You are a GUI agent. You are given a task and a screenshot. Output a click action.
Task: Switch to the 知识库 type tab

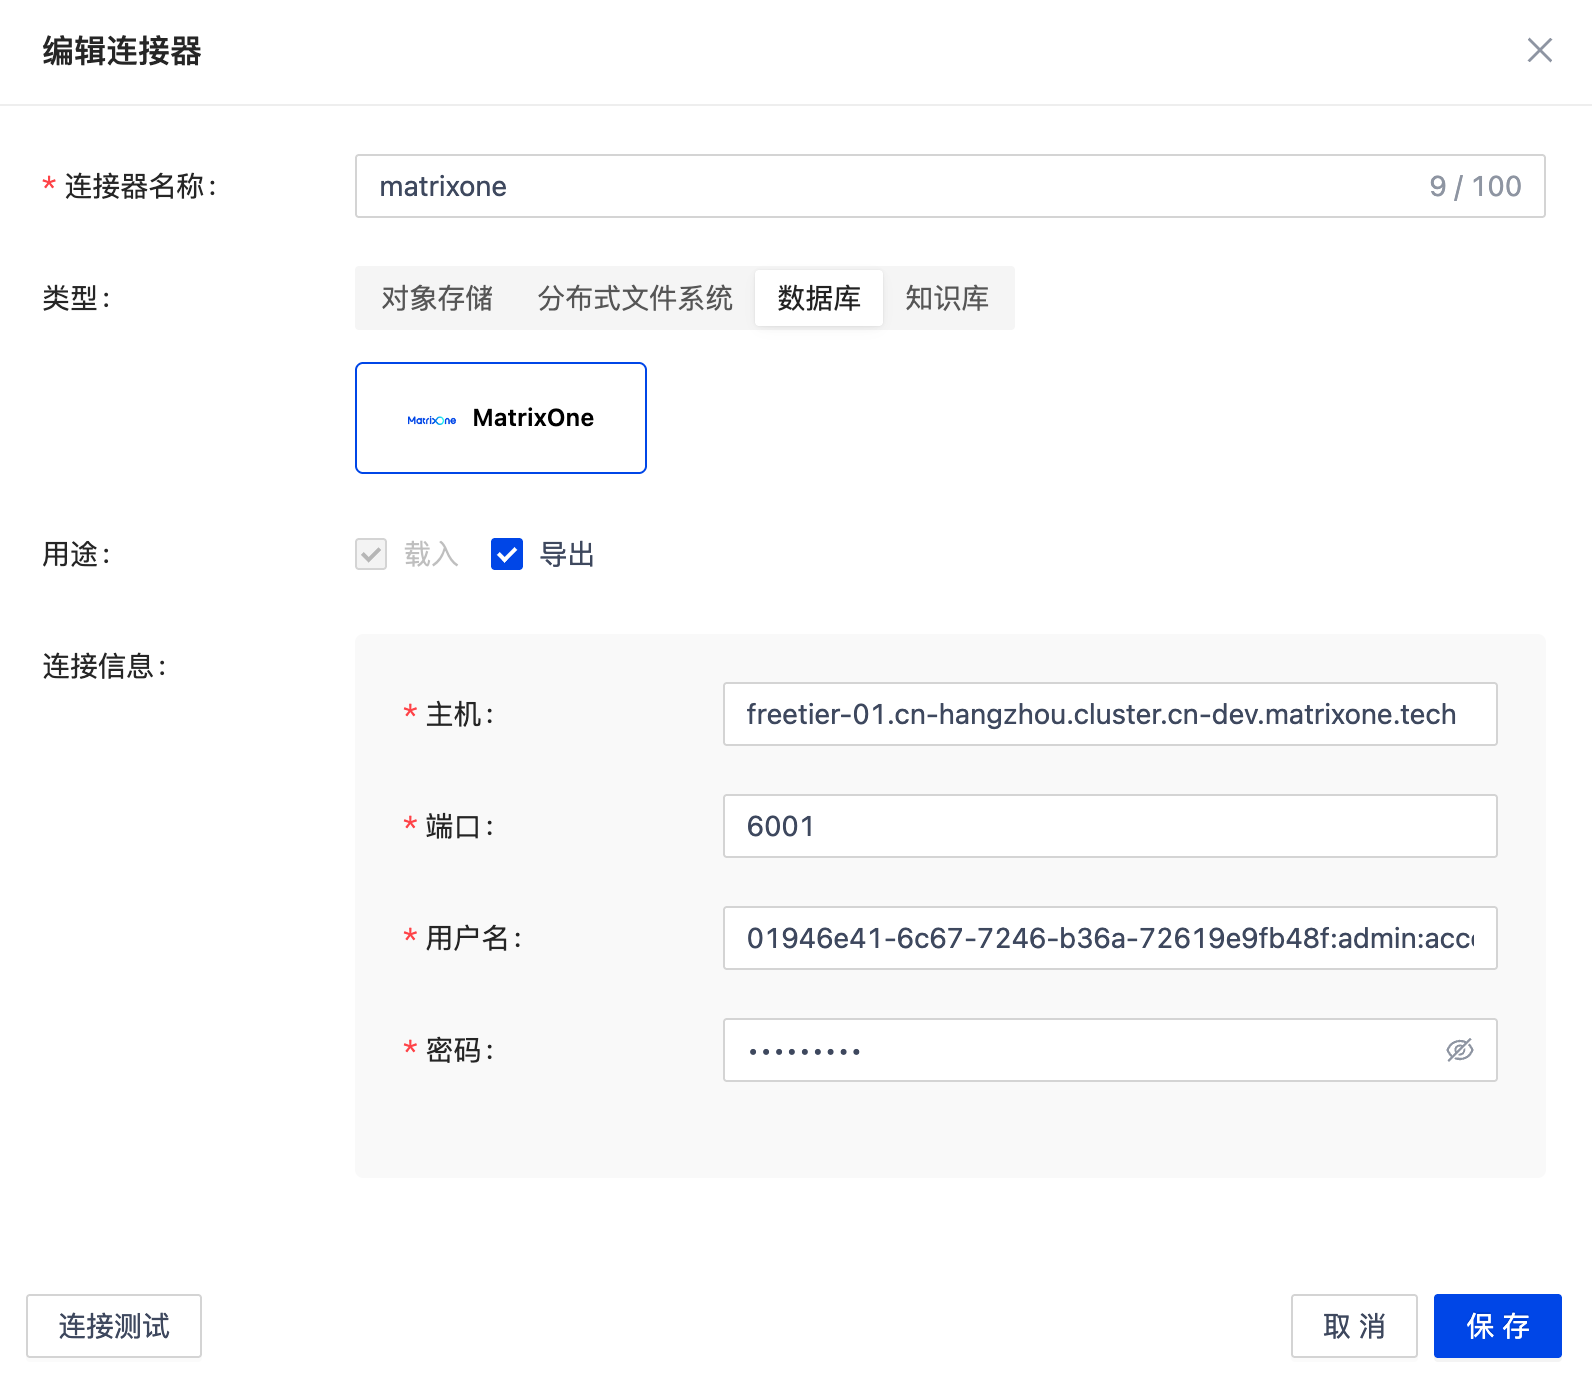pos(946,298)
